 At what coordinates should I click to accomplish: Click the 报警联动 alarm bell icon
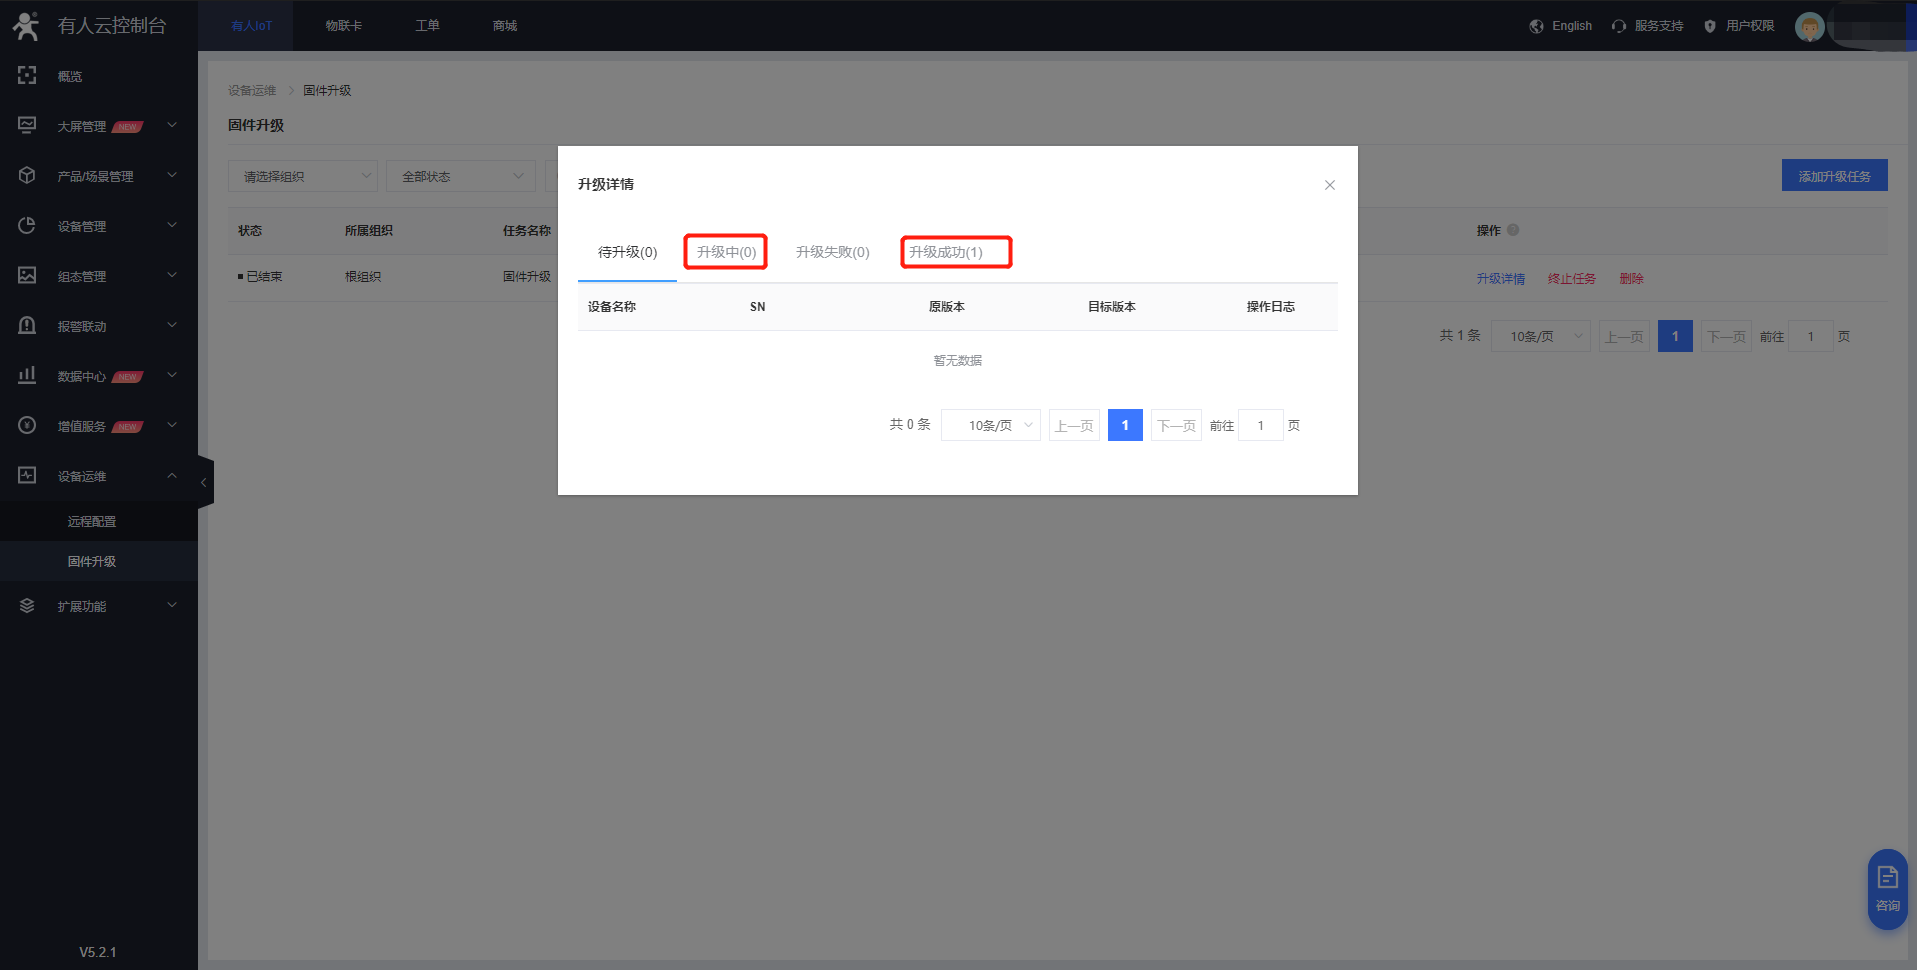pyautogui.click(x=27, y=325)
